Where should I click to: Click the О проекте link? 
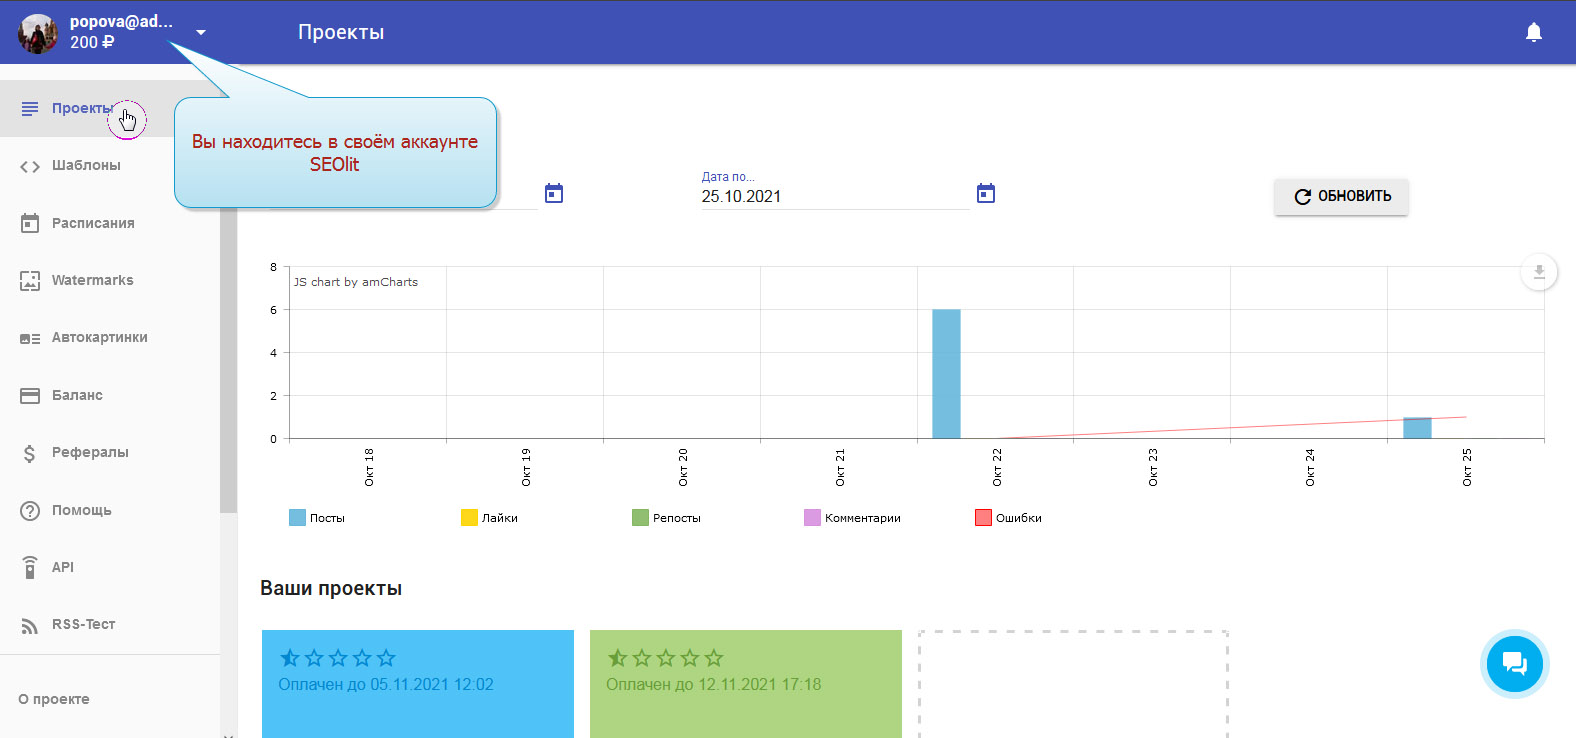click(x=54, y=699)
